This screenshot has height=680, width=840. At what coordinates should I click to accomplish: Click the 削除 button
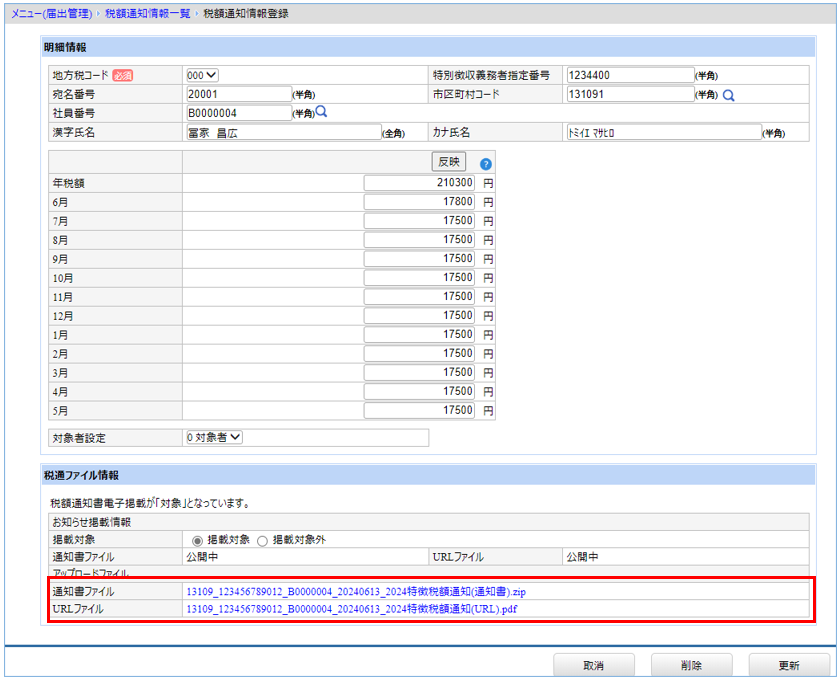(x=692, y=665)
